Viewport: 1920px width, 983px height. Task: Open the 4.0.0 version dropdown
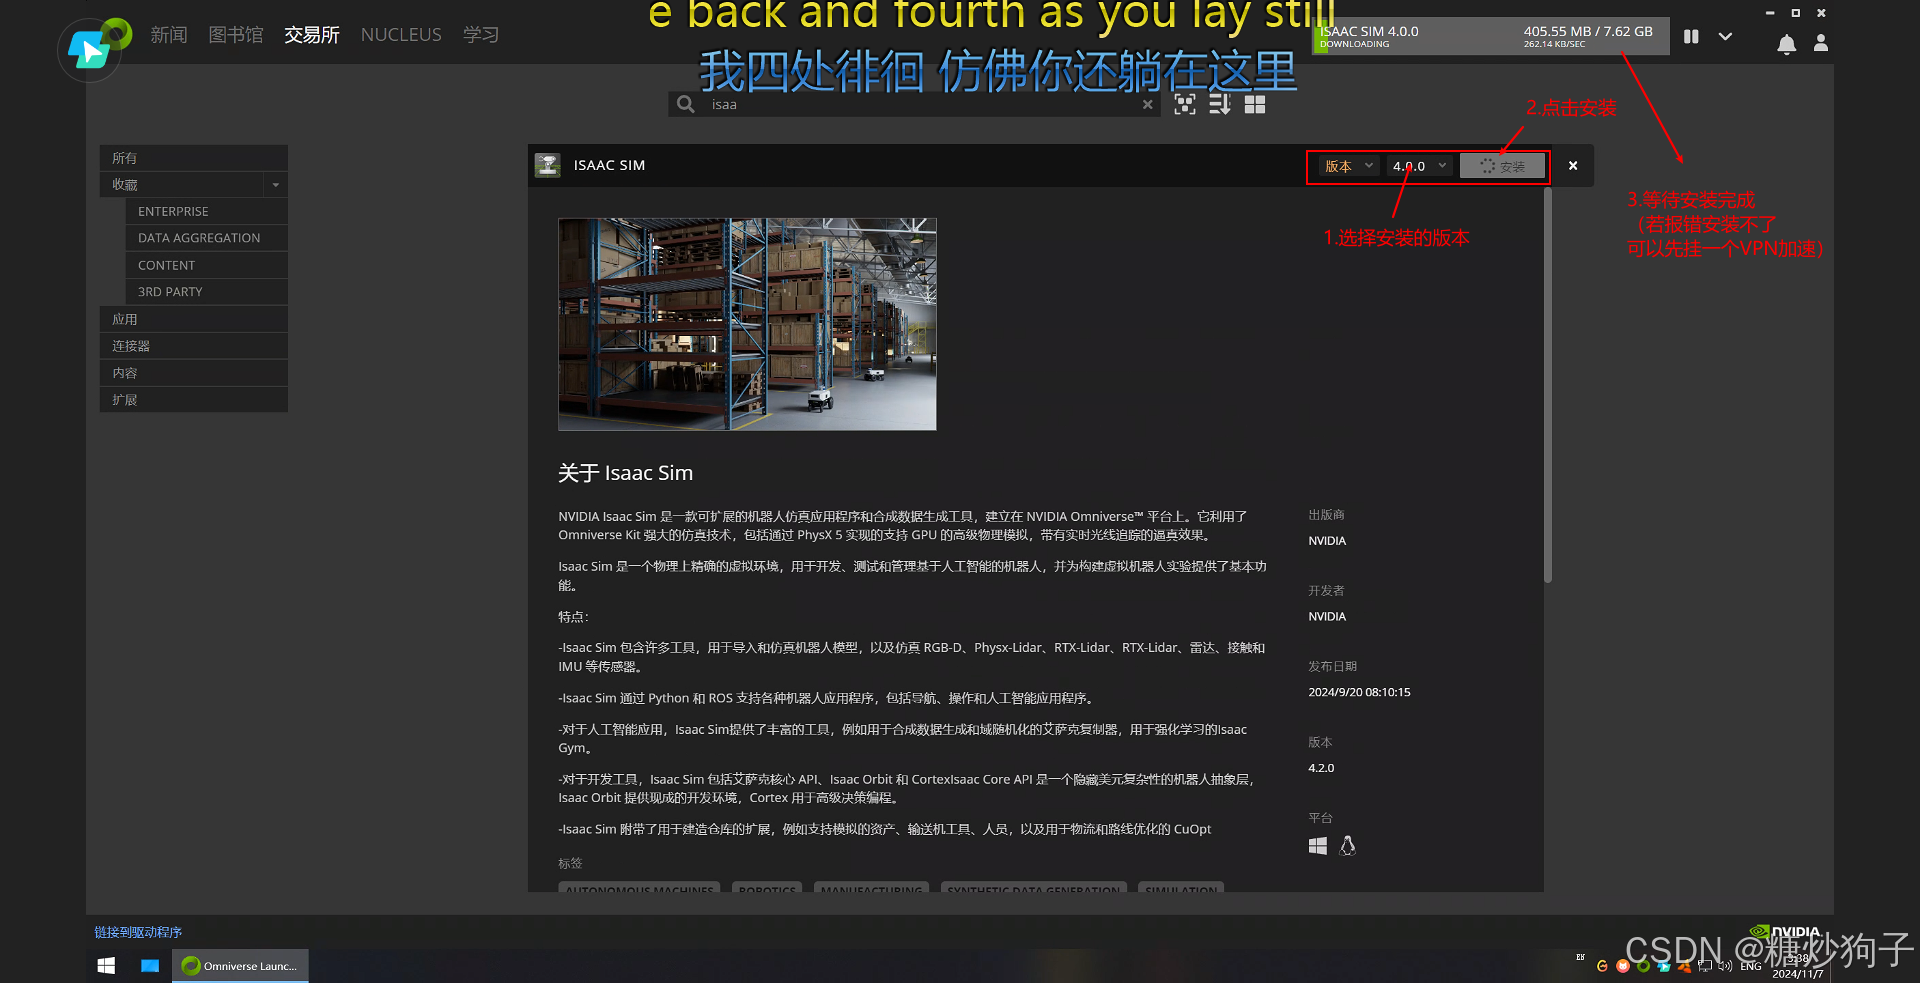click(x=1419, y=166)
